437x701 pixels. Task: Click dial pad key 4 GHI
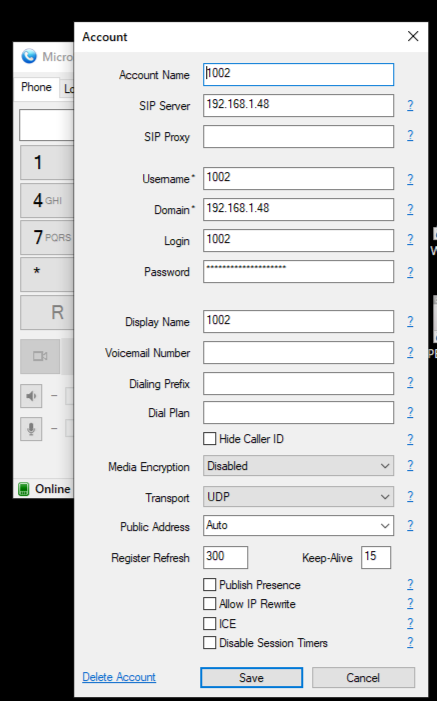47,200
